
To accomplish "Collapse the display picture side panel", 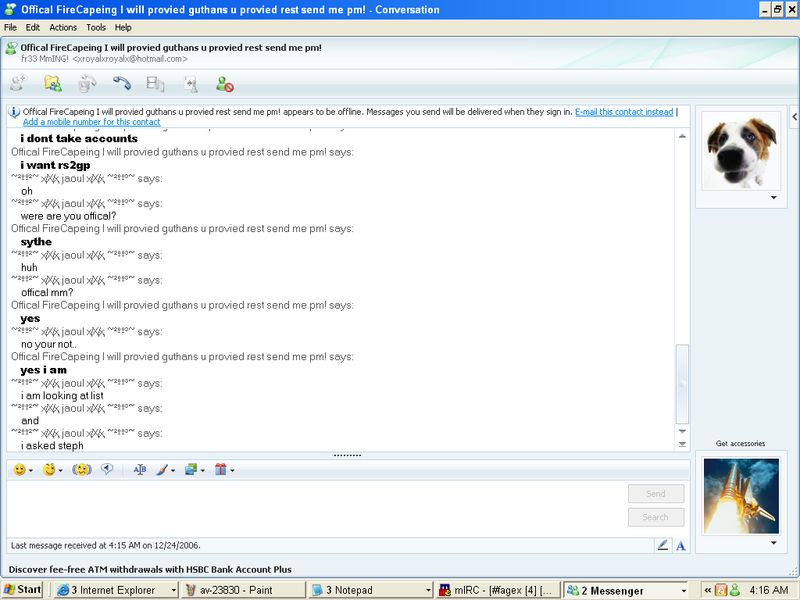I will [x=794, y=117].
